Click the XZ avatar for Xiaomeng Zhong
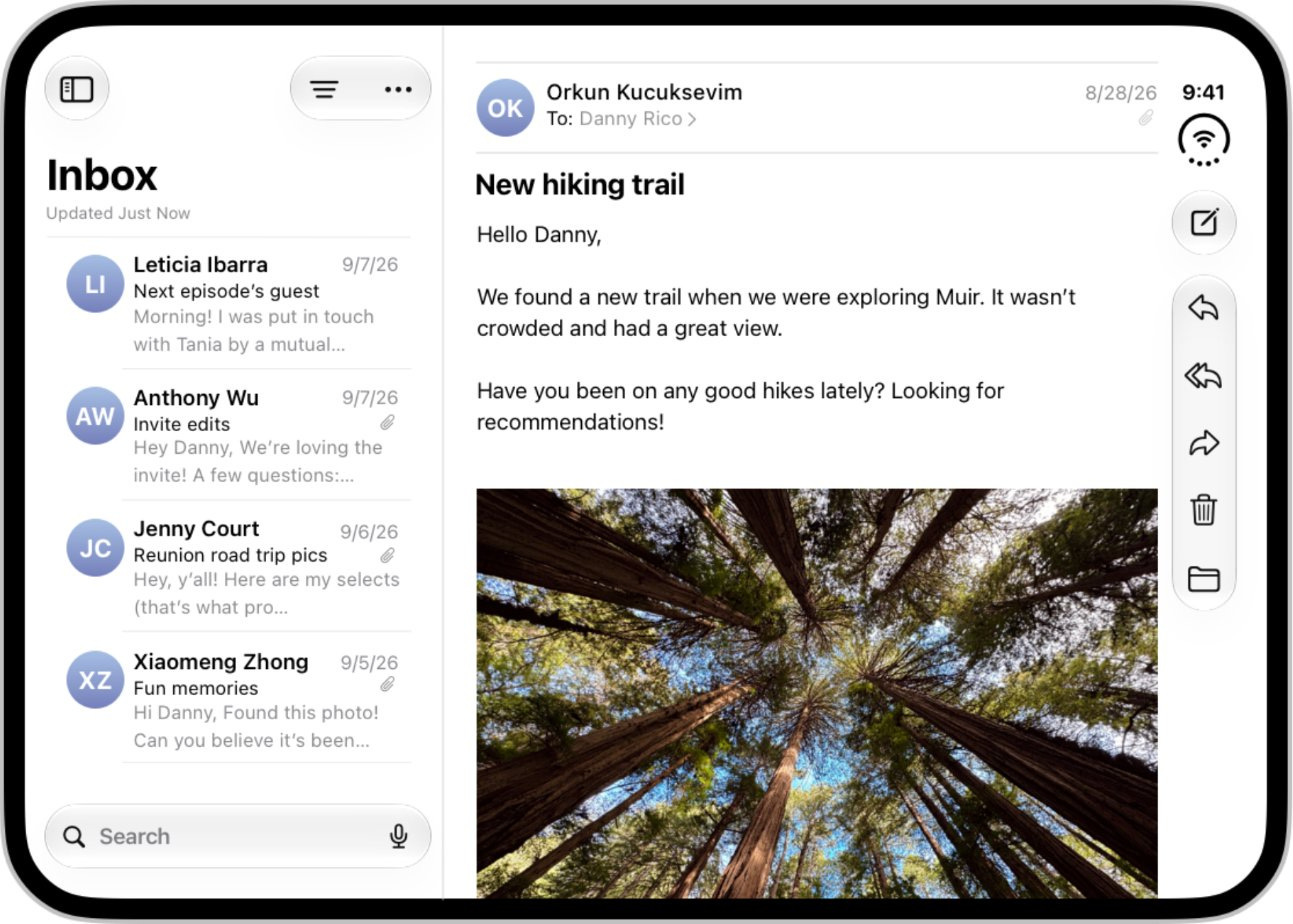 coord(95,680)
